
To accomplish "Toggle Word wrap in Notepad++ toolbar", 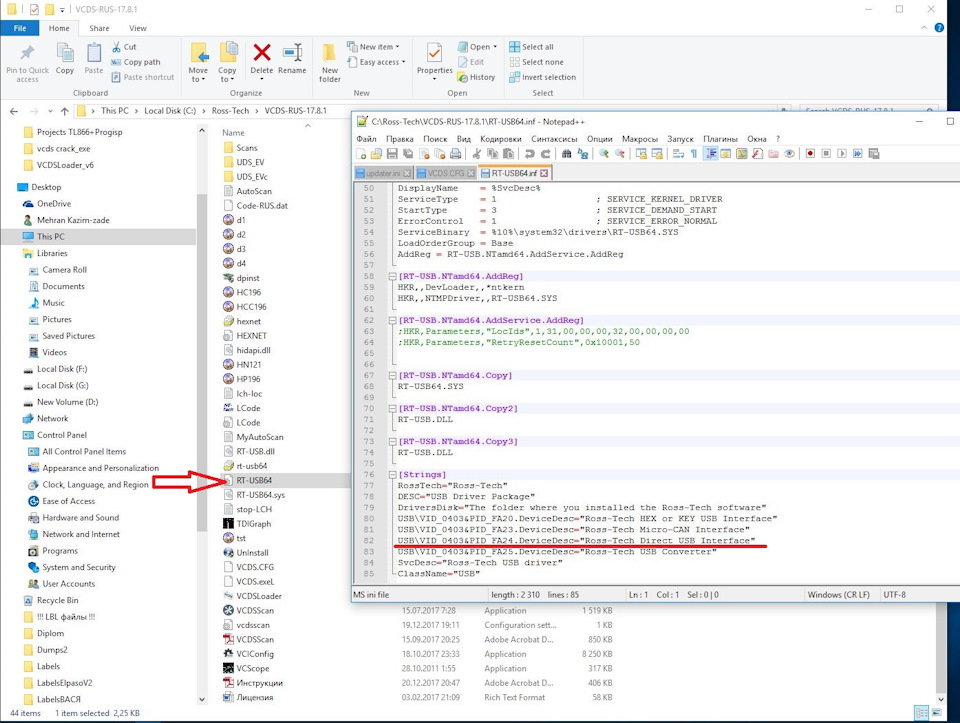I will [x=678, y=154].
